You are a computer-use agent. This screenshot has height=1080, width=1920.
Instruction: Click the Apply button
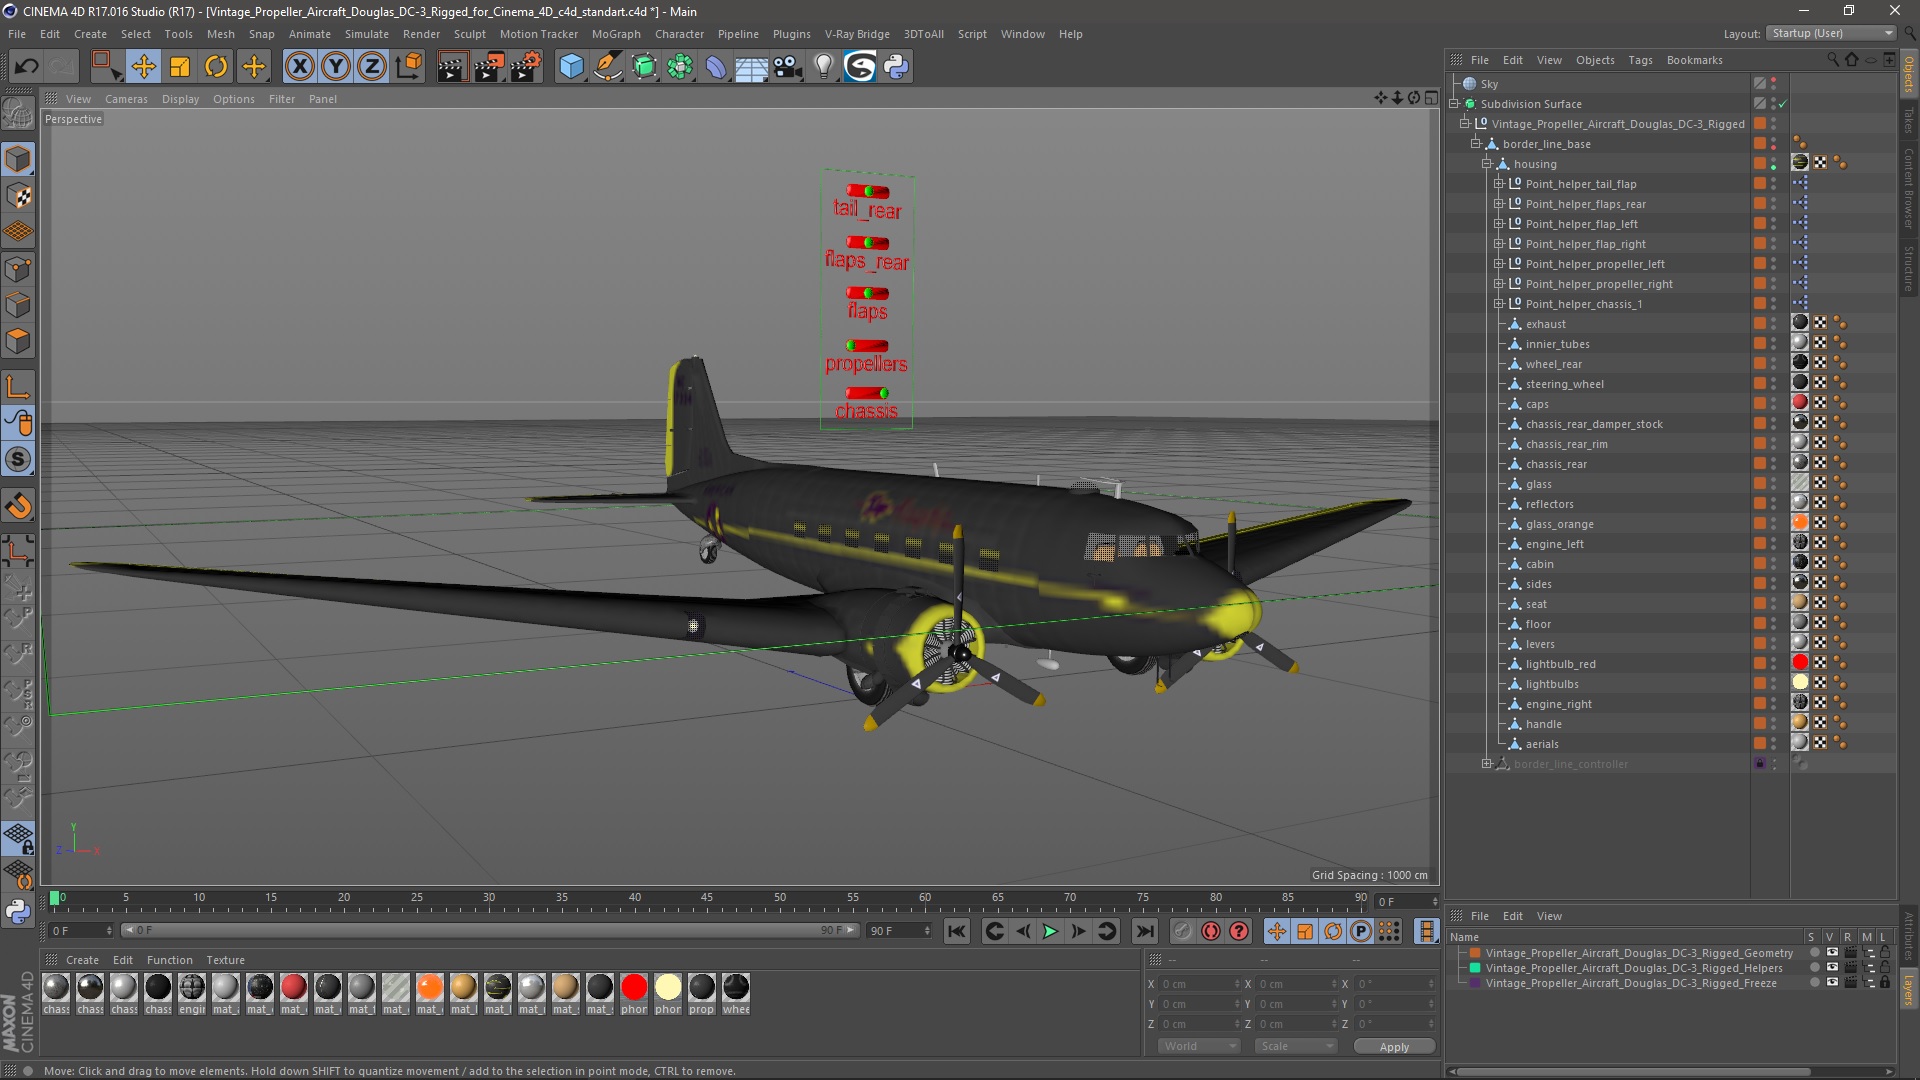[x=1394, y=1046]
